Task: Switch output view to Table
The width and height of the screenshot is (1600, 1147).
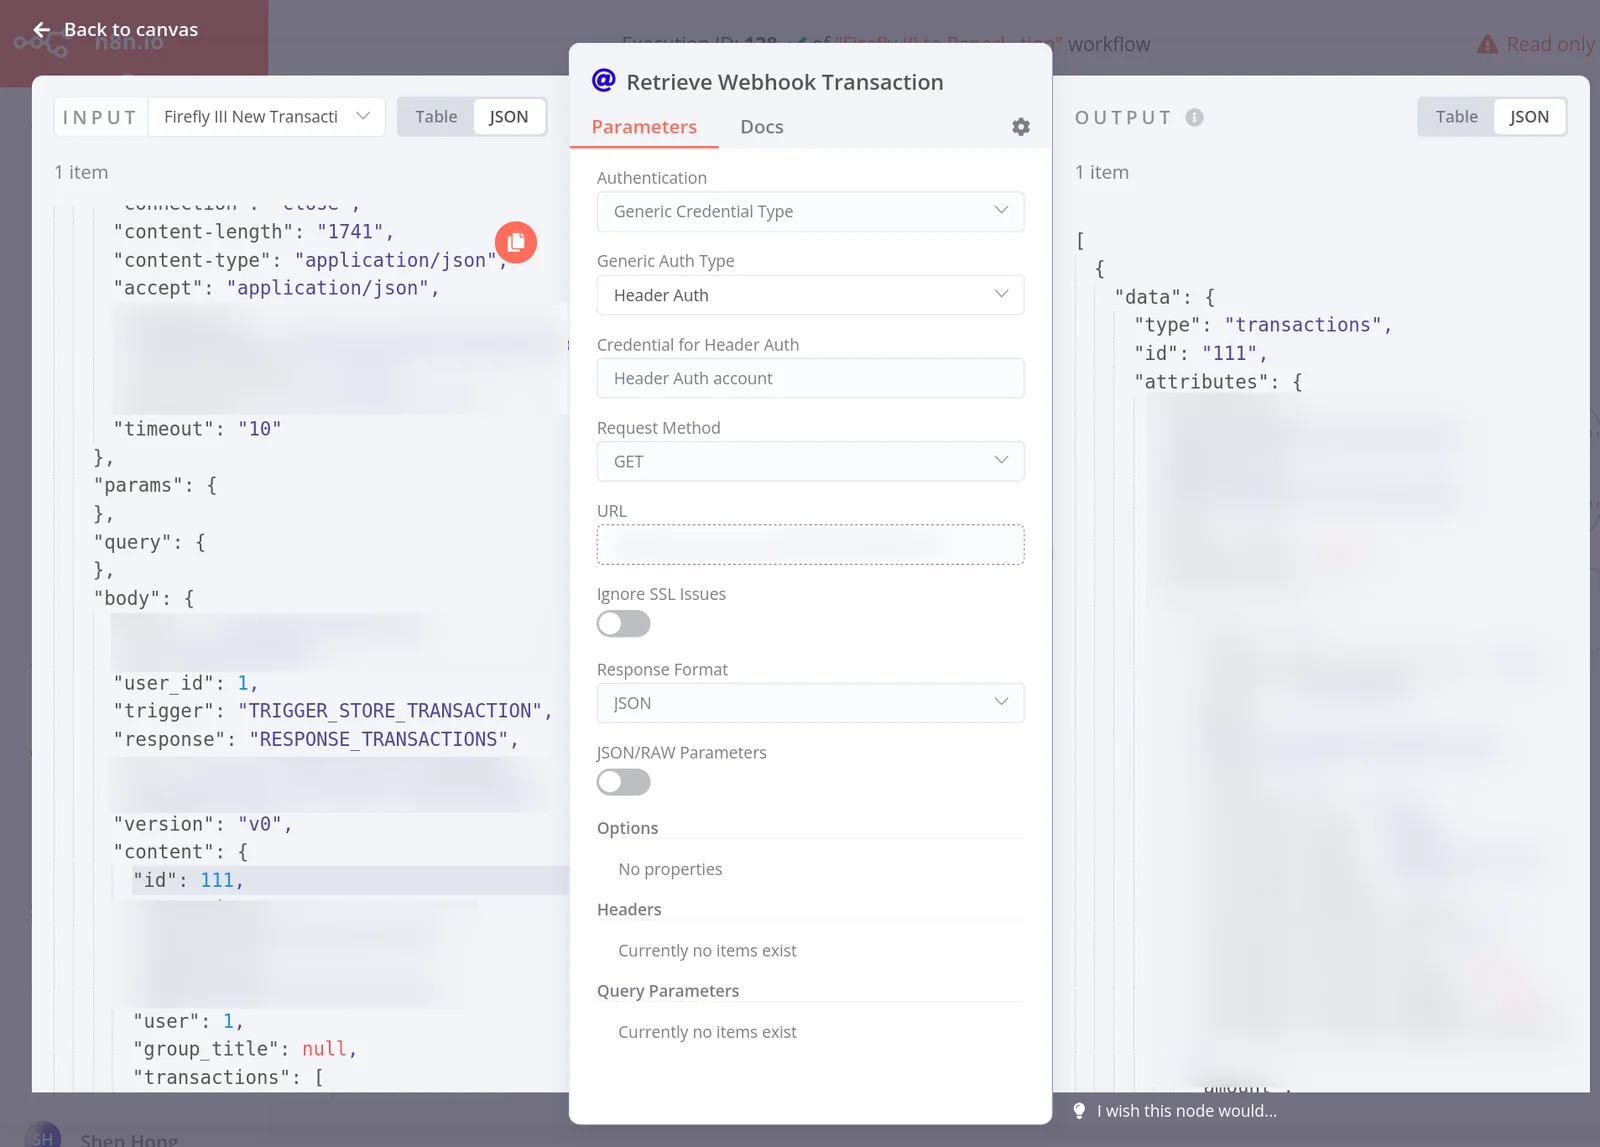Action: (x=1456, y=117)
